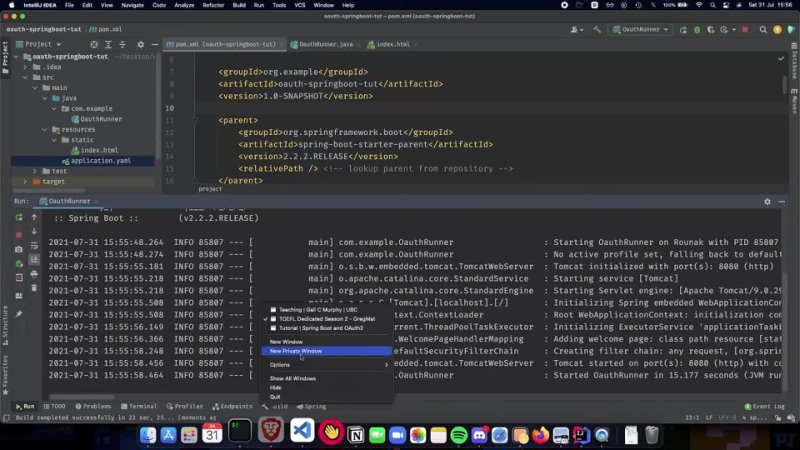Viewport: 800px width, 450px height.
Task: Minimize the Run tool window
Action: pos(782,202)
